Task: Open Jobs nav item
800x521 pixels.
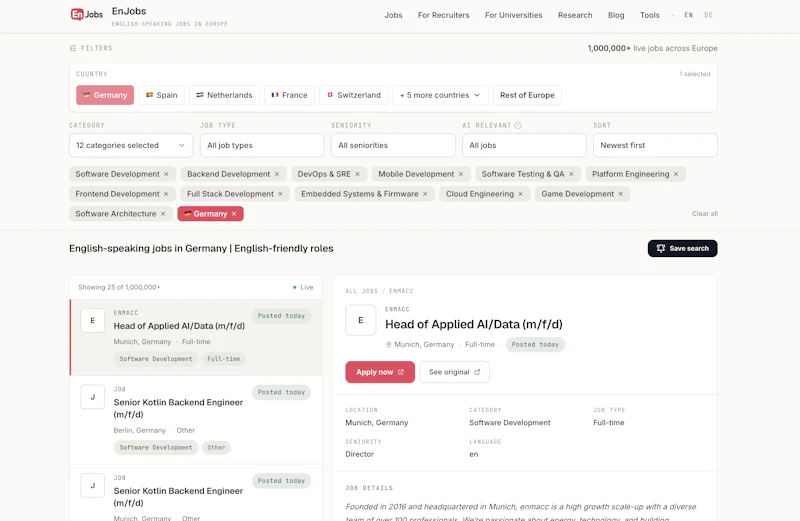Action: click(x=393, y=15)
